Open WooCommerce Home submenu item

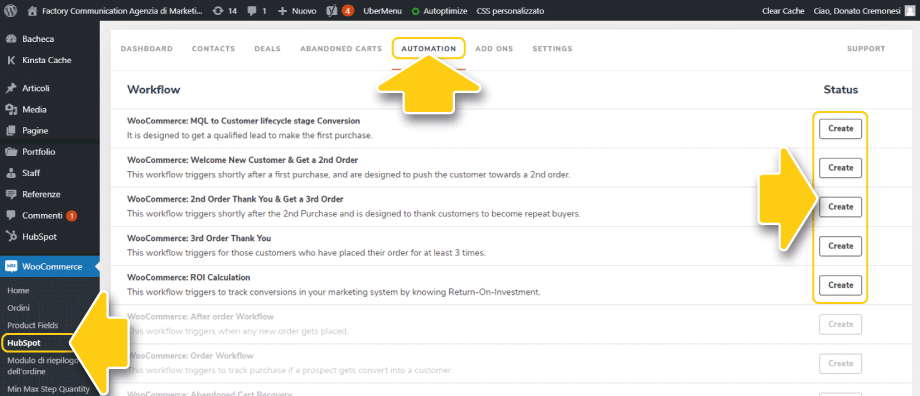[18, 290]
